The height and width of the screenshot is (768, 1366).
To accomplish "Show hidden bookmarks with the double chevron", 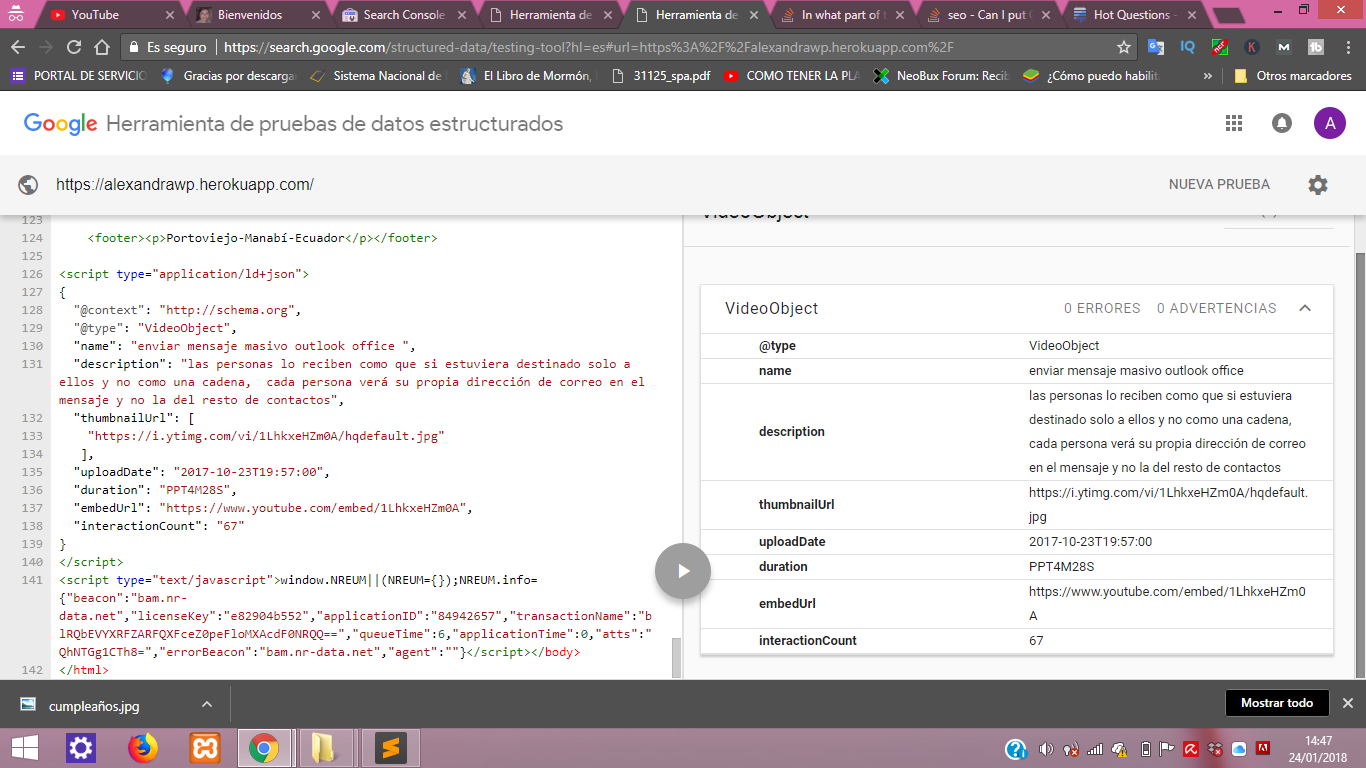I will coord(1208,76).
